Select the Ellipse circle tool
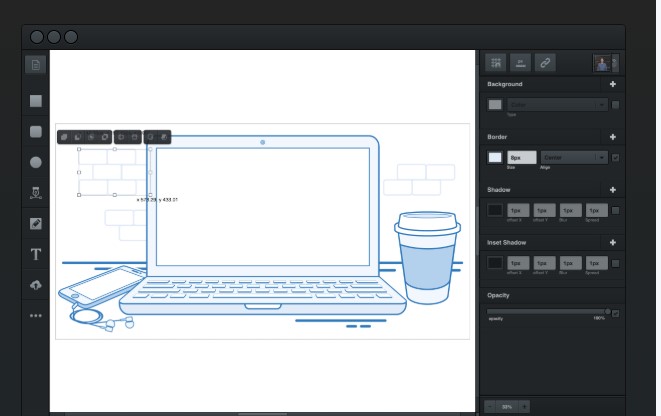Screen dimensions: 661x416 tap(36, 162)
